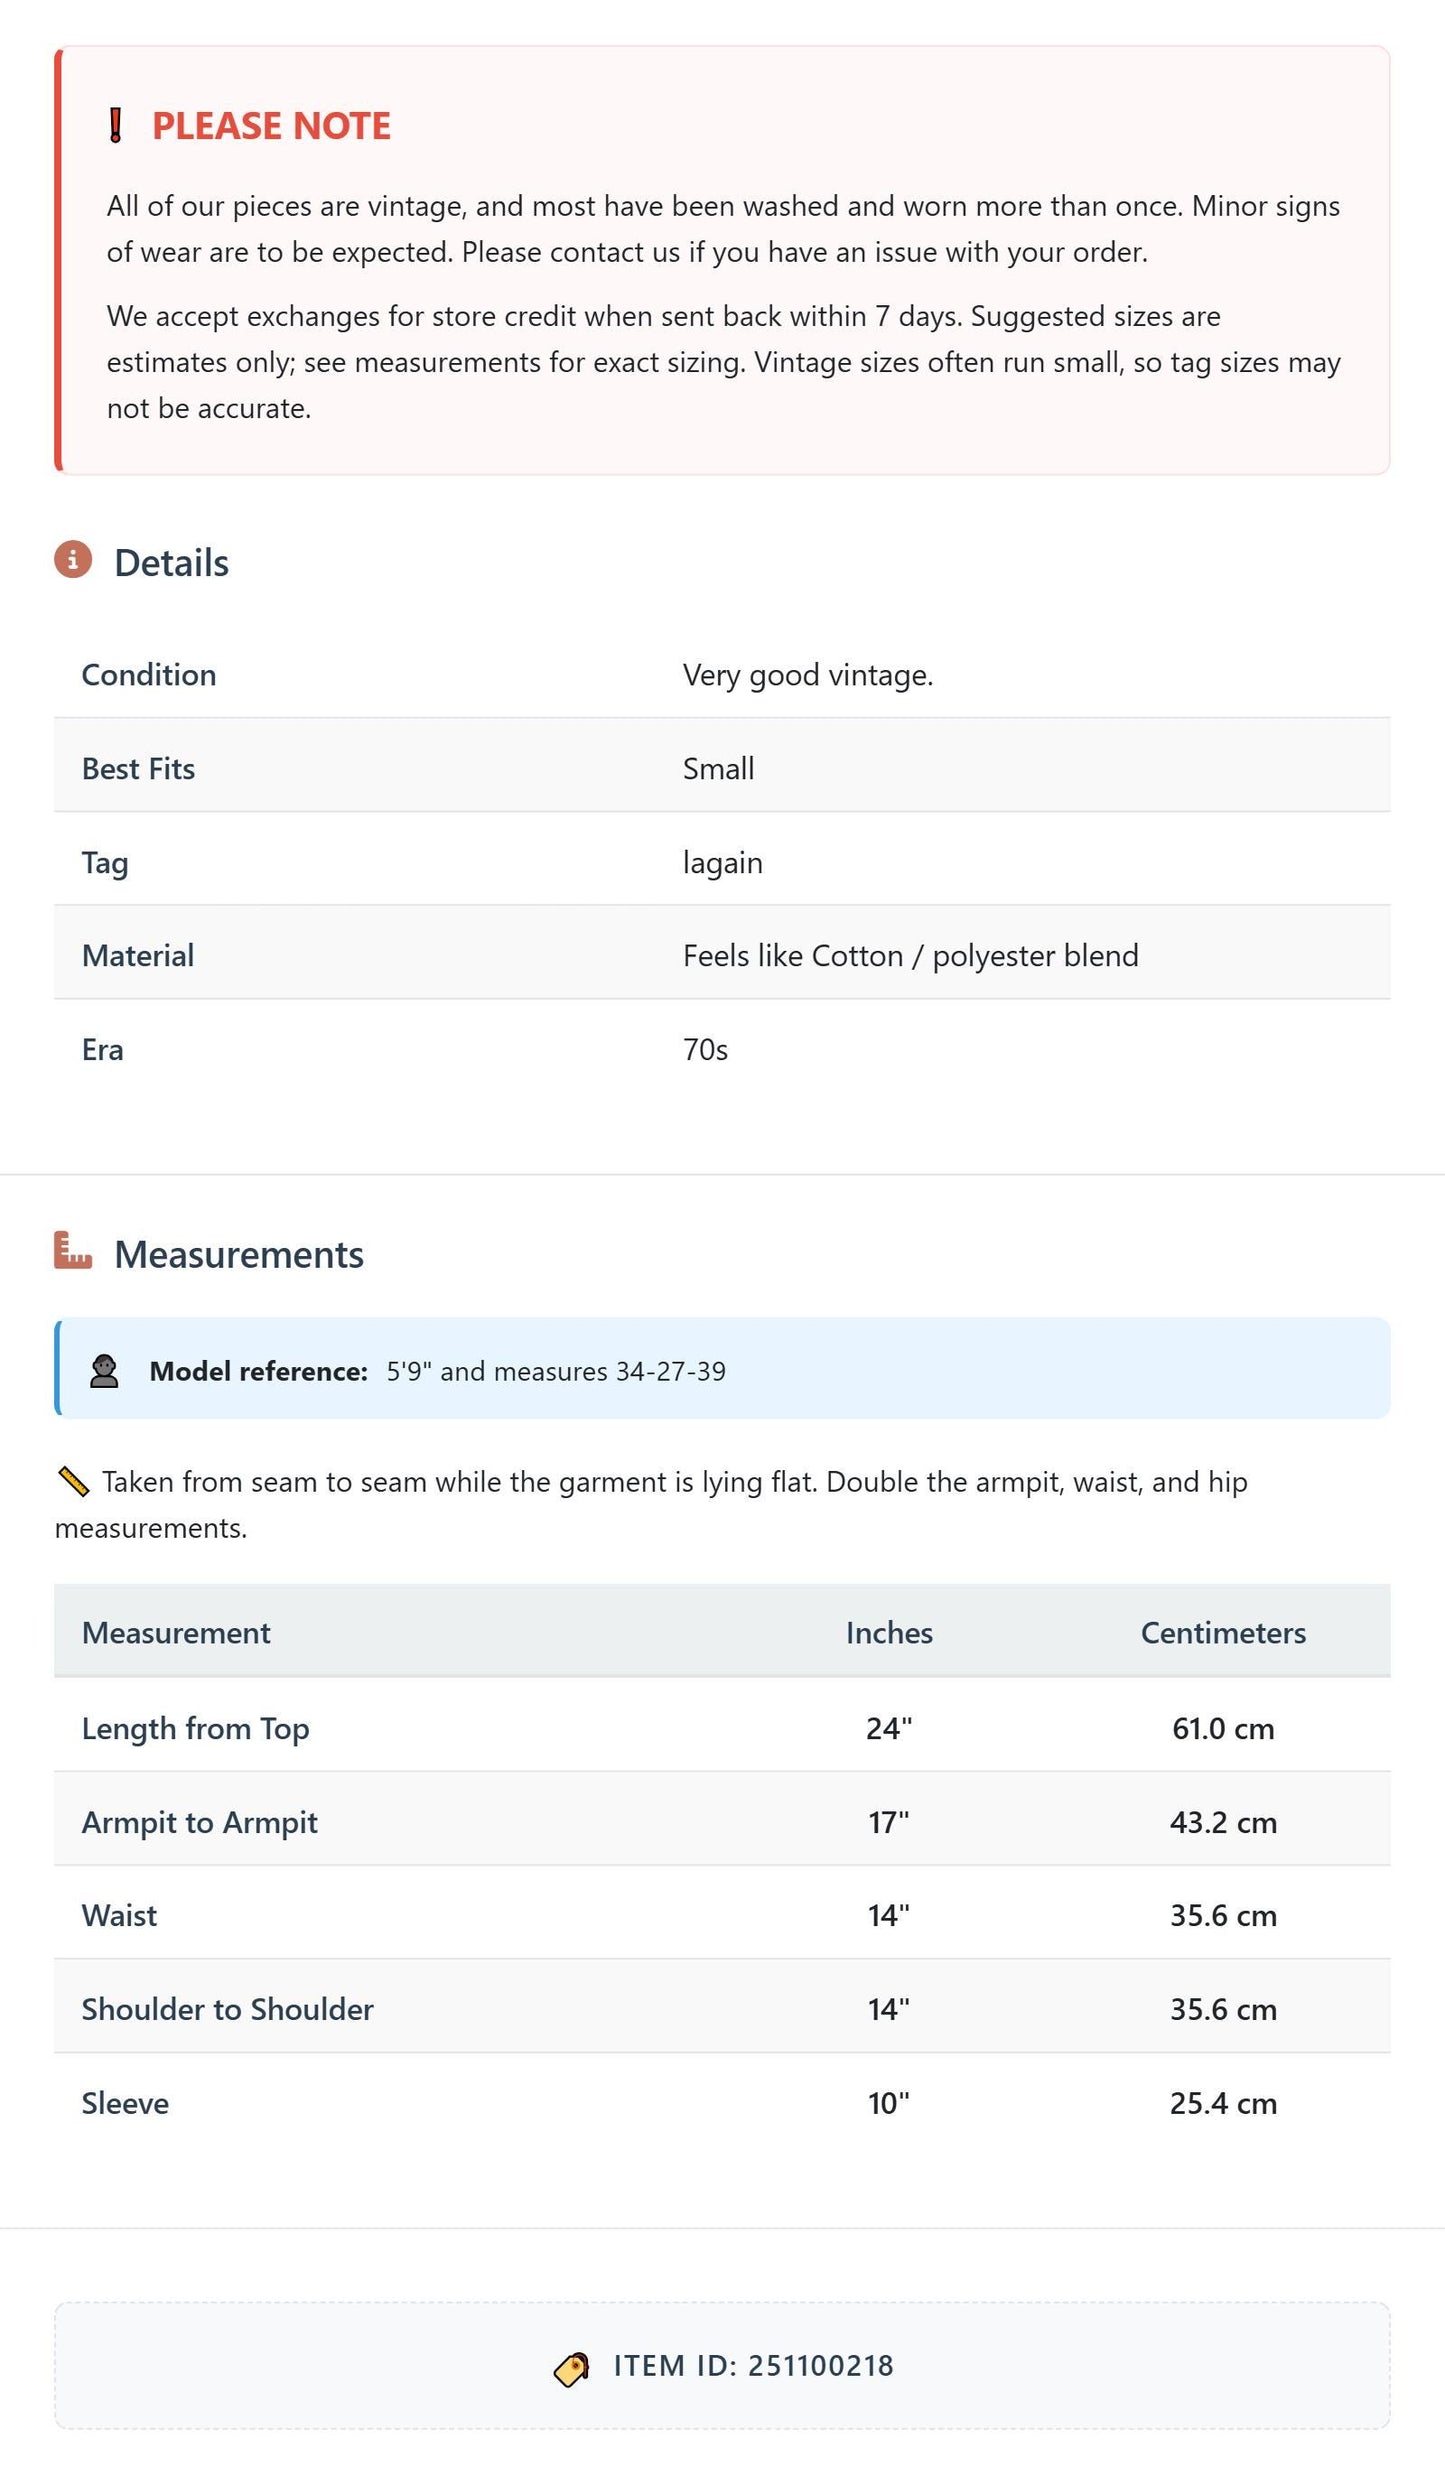Click the Measurements ruler icon
Viewport: 1445px width, 2476px height.
coord(73,1250)
